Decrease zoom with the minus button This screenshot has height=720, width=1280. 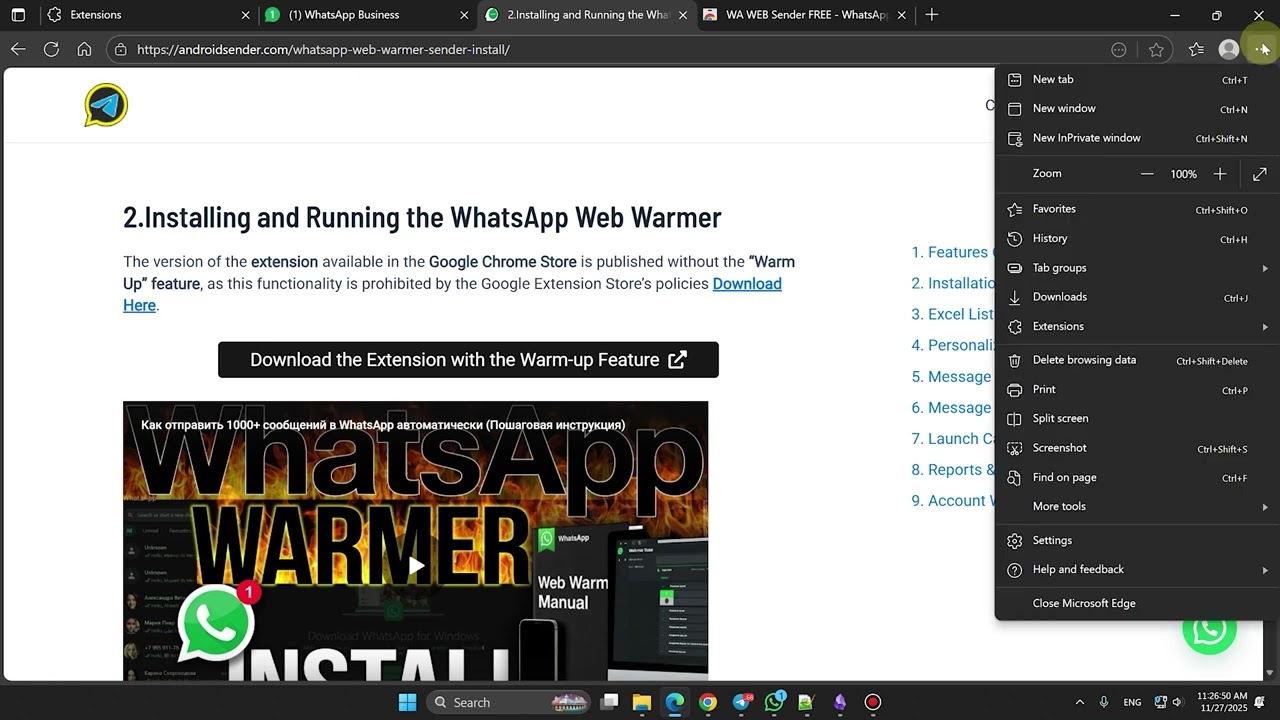point(1147,174)
